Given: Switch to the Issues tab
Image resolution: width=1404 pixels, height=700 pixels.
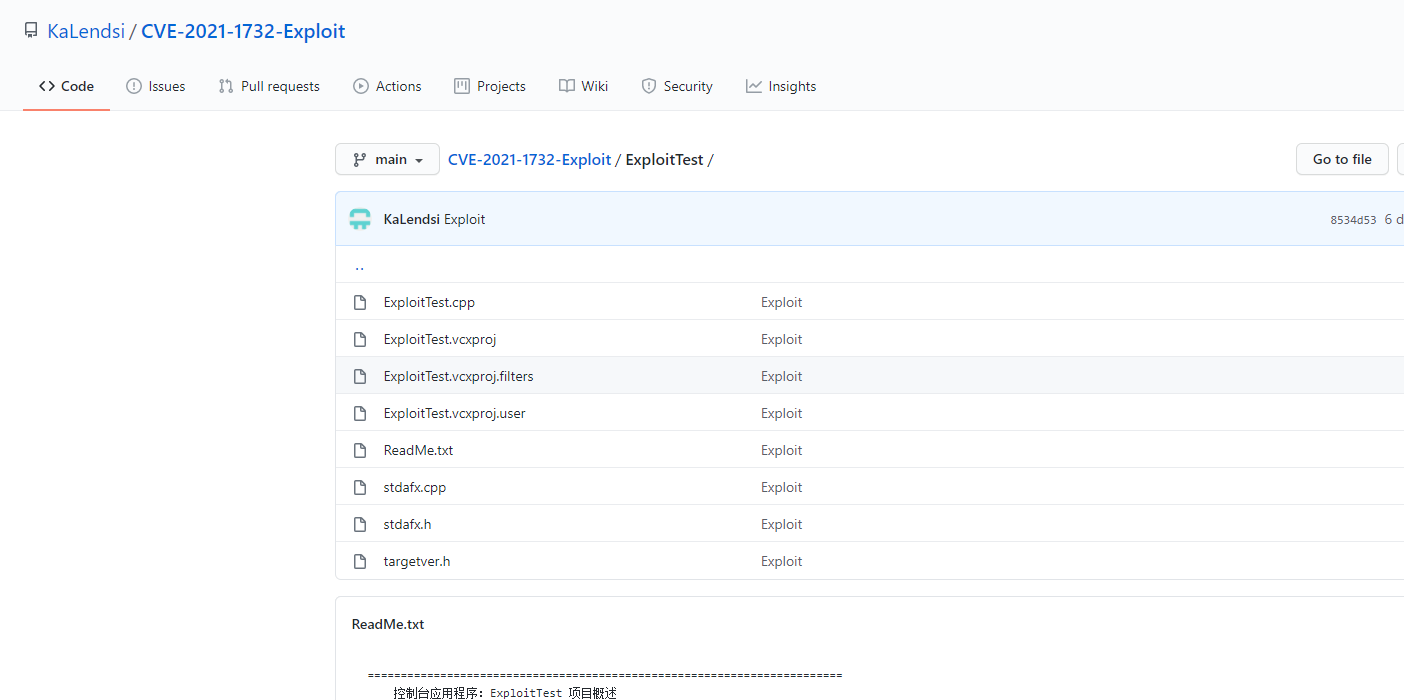Looking at the screenshot, I should [156, 86].
